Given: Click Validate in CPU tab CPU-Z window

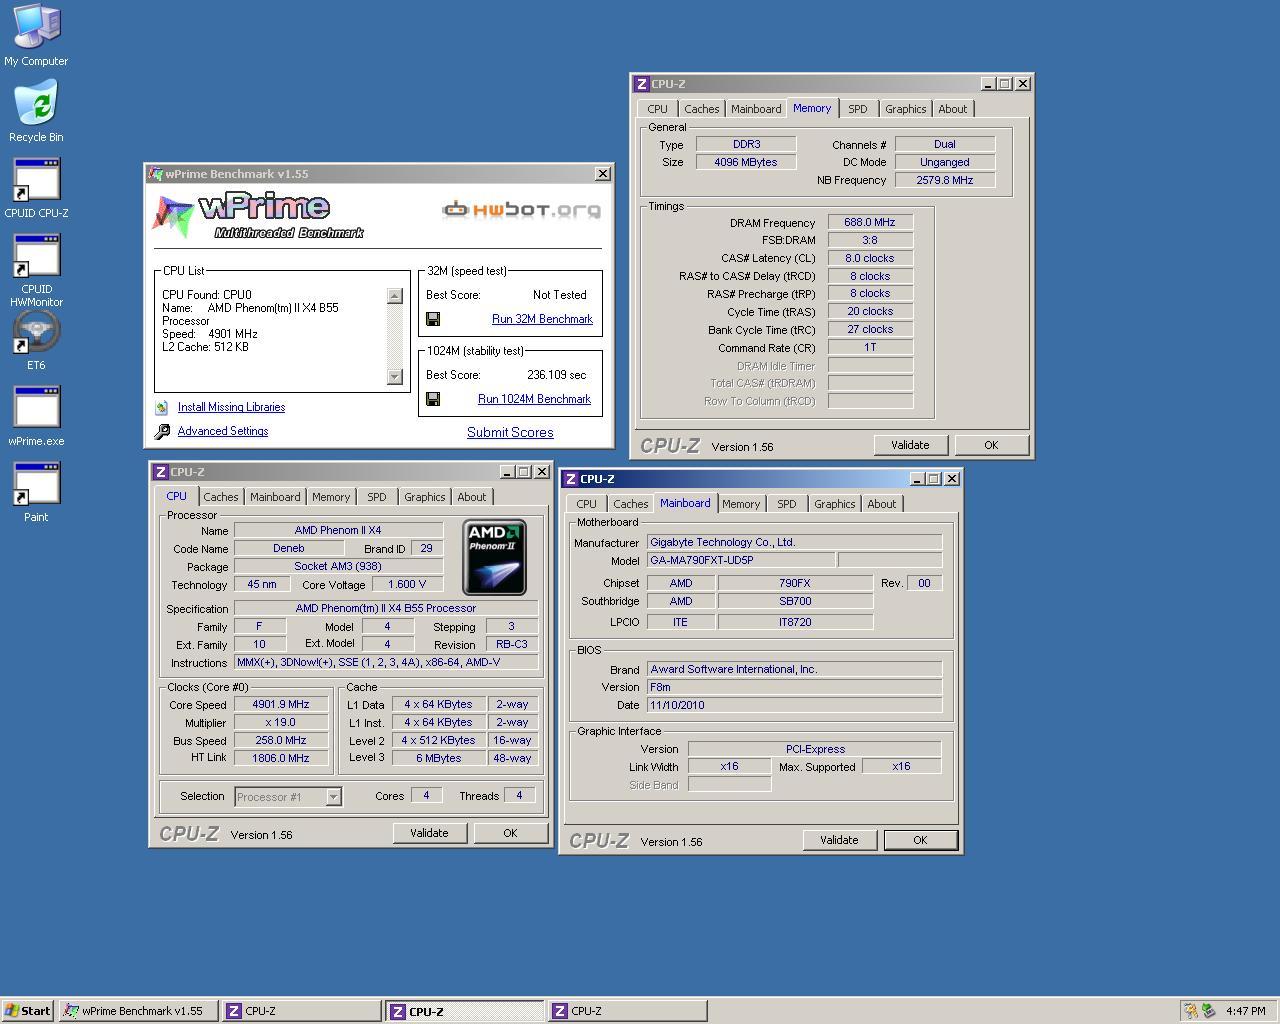Looking at the screenshot, I should 429,833.
